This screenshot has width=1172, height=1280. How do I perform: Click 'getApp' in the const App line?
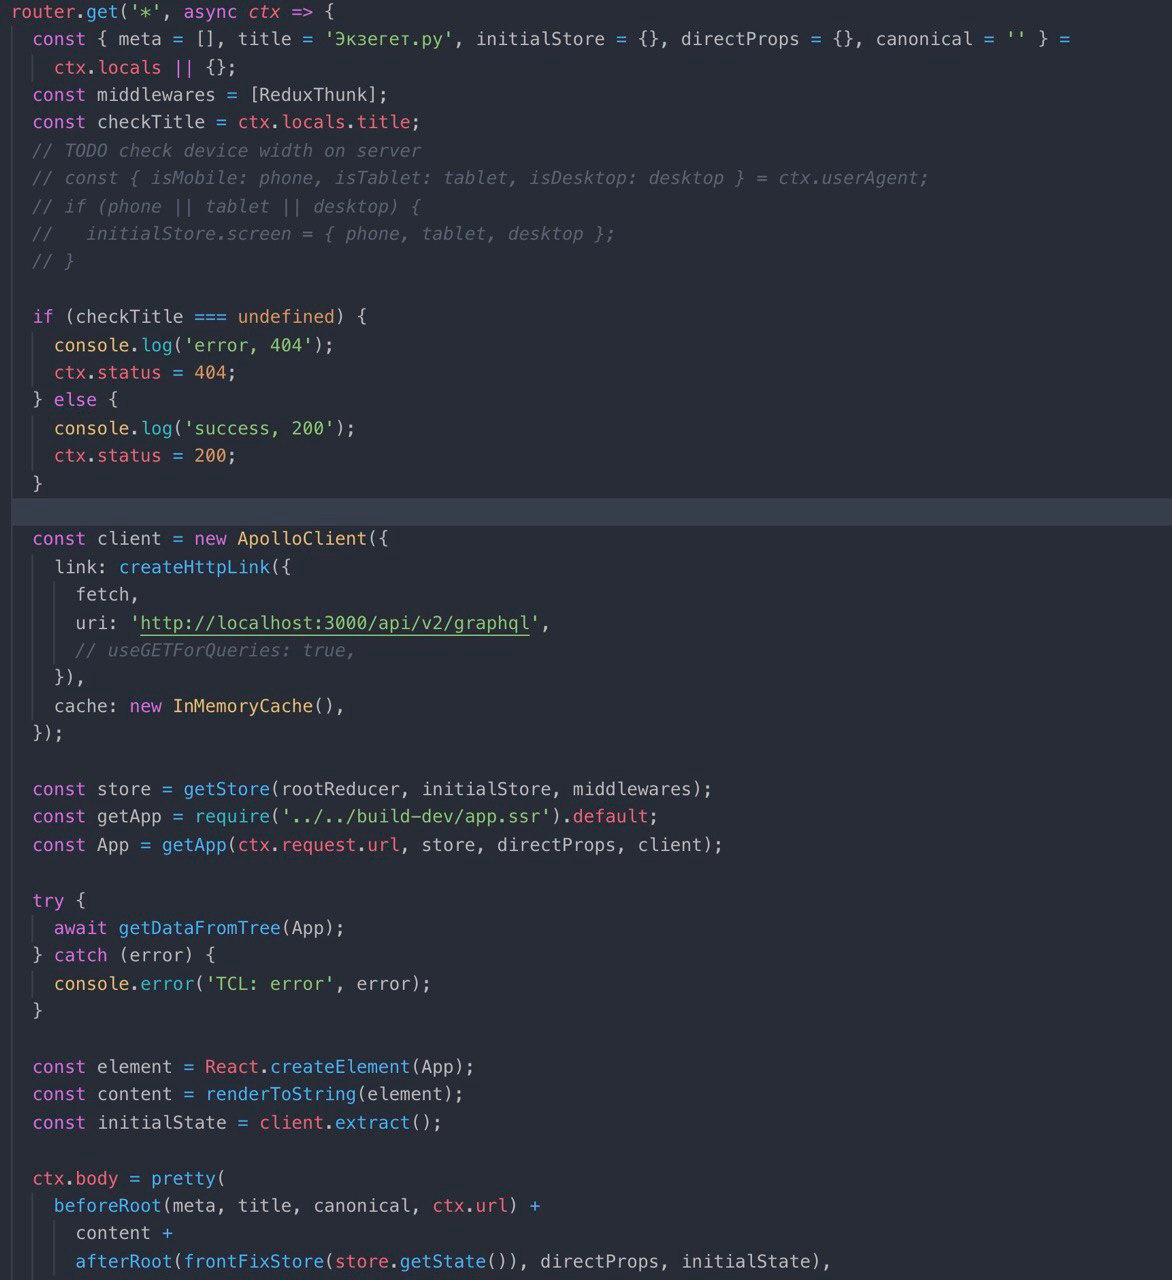[194, 845]
